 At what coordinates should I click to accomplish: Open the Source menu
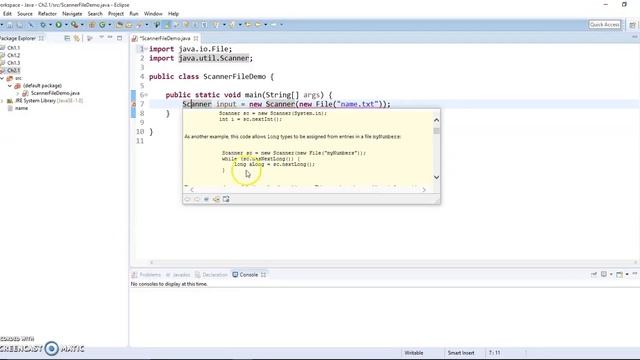click(24, 14)
